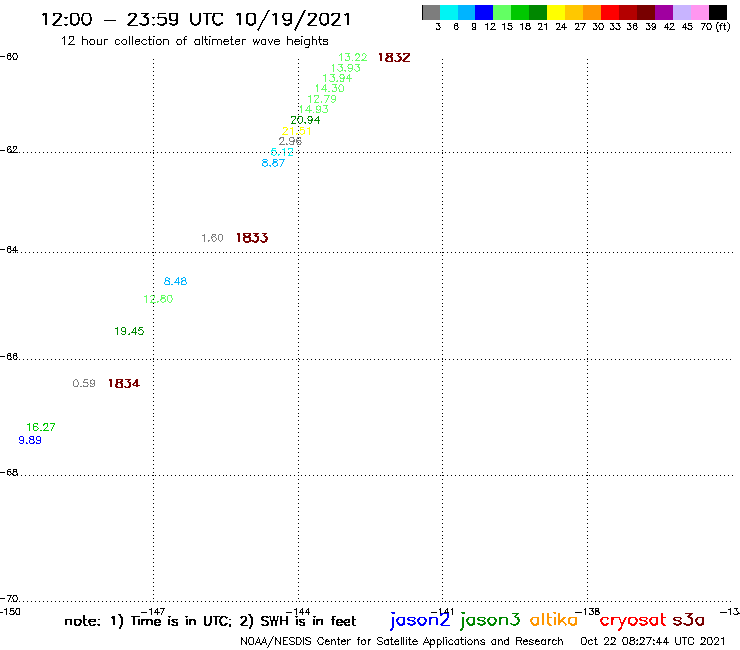Click the -147 longitude axis label
The height and width of the screenshot is (650, 740).
click(x=153, y=612)
